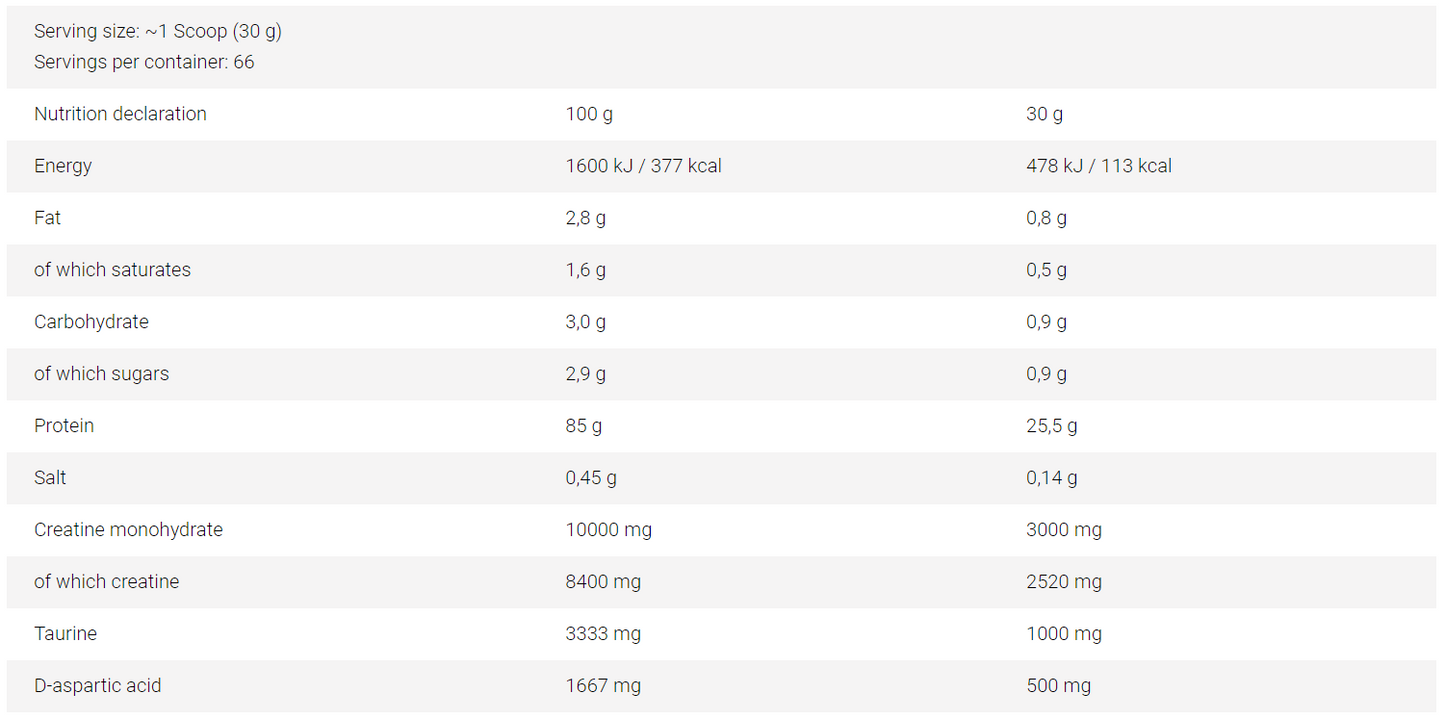
Task: Click the 'Salt' row label
Action: pyautogui.click(x=50, y=478)
